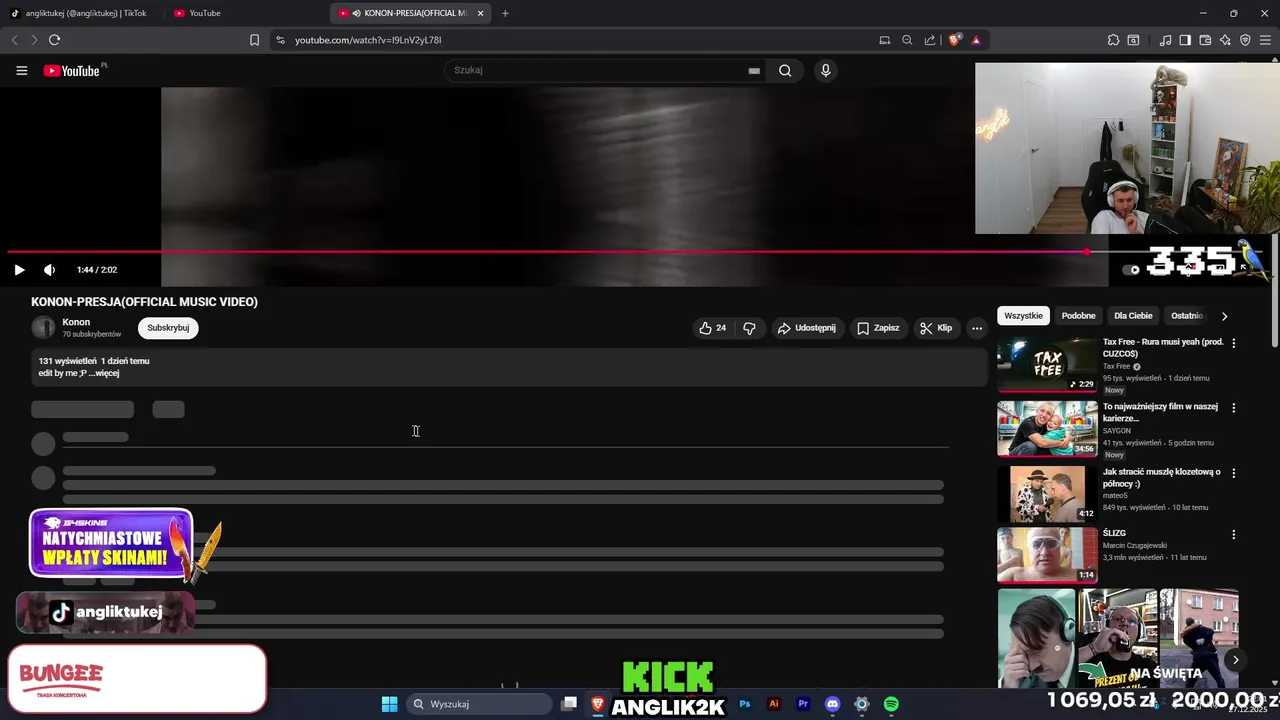The height and width of the screenshot is (720, 1280).
Task: Open Windows Start menu
Action: (x=389, y=704)
